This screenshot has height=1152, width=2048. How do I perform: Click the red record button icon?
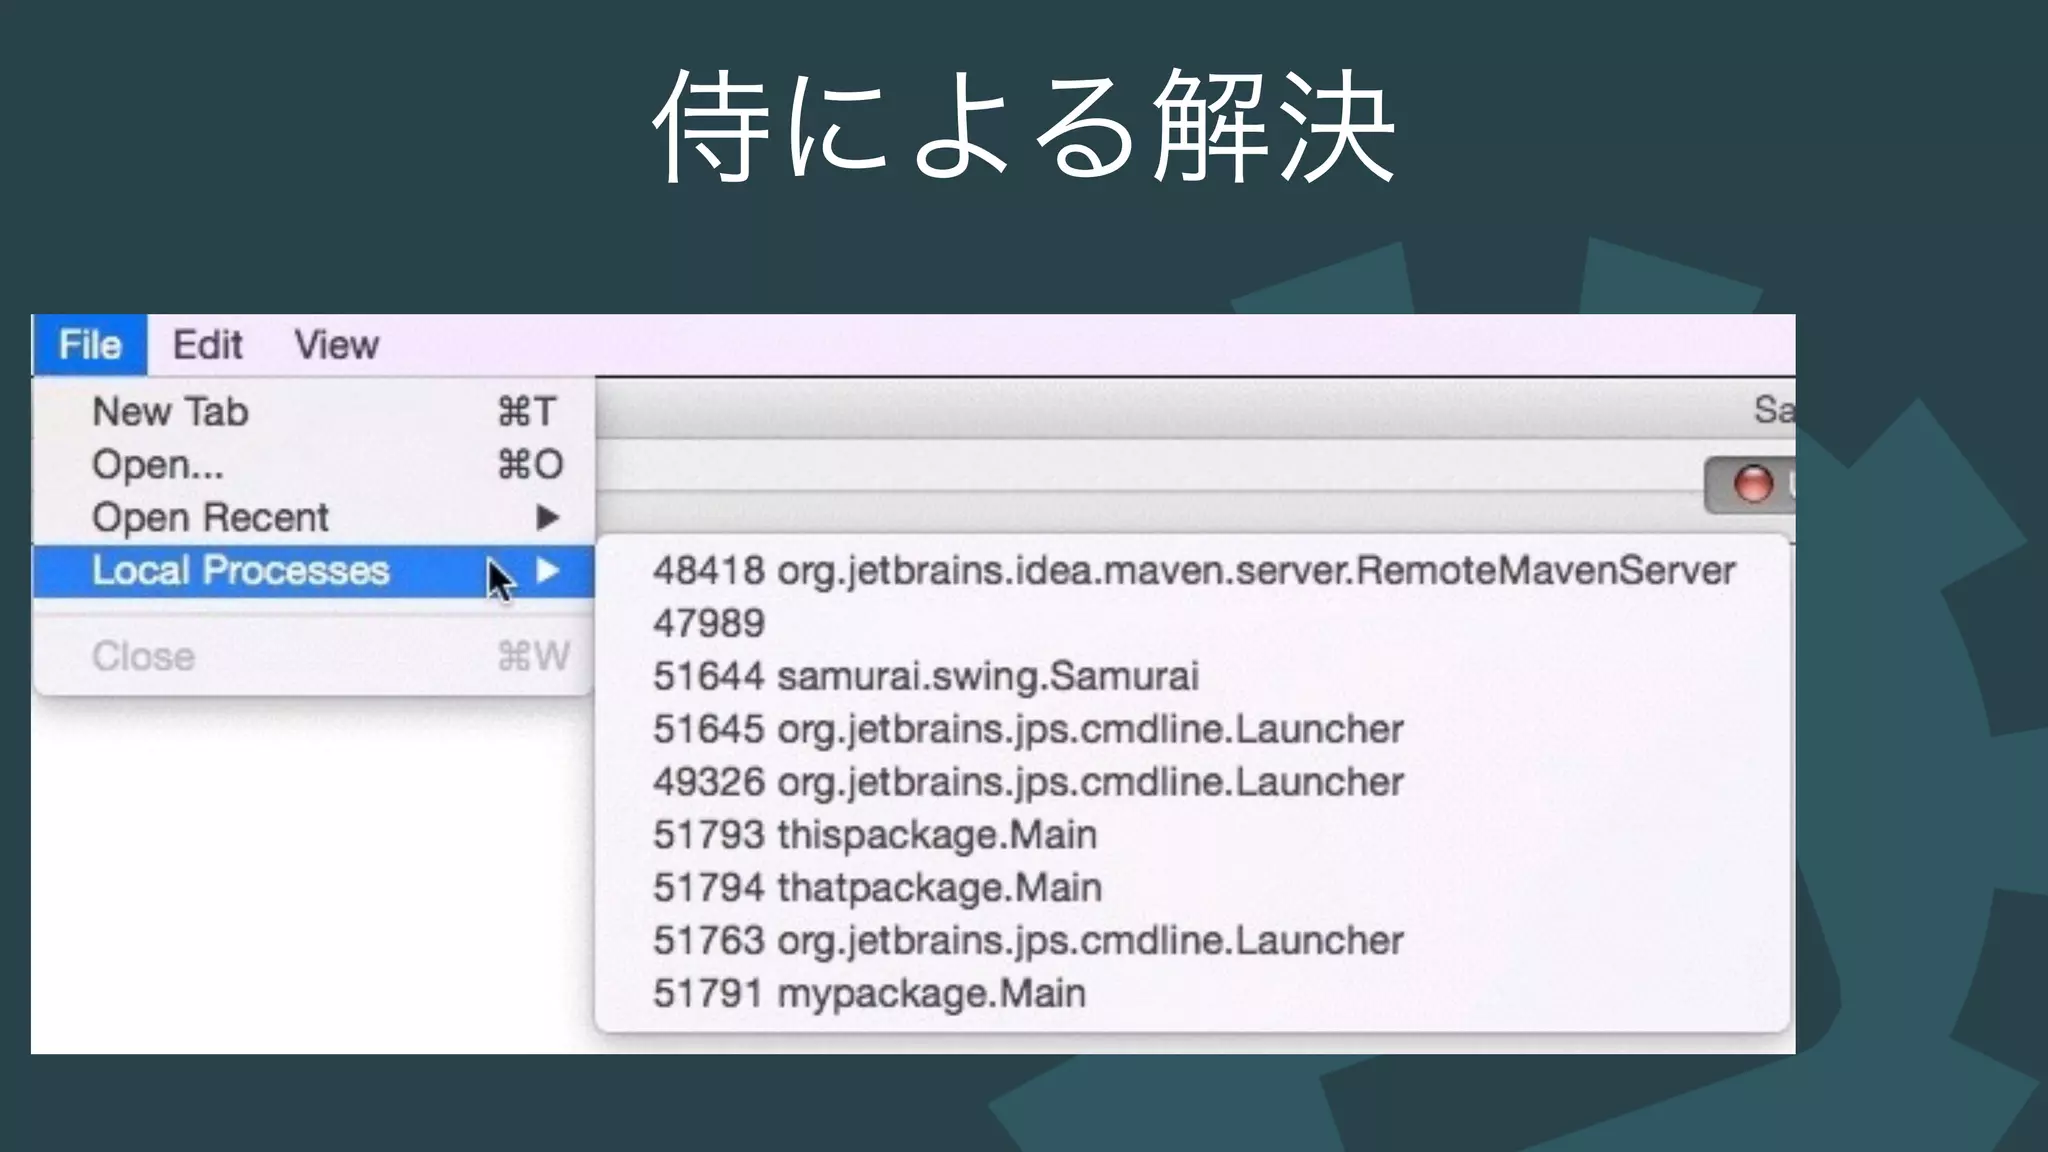point(1752,484)
